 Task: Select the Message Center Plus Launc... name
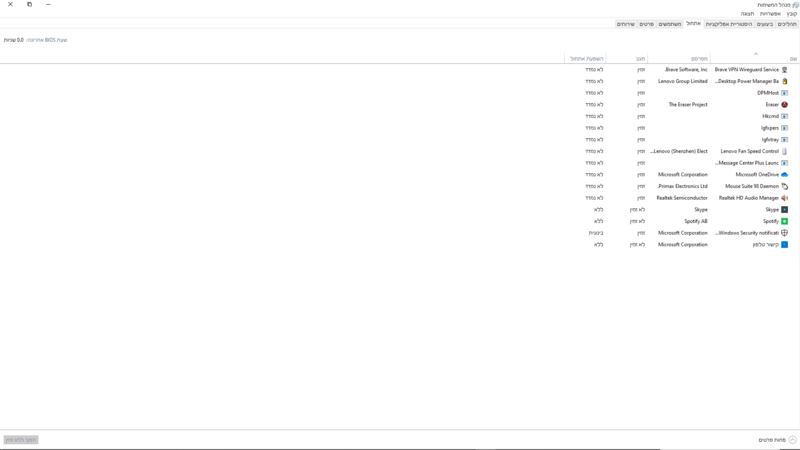pos(746,163)
